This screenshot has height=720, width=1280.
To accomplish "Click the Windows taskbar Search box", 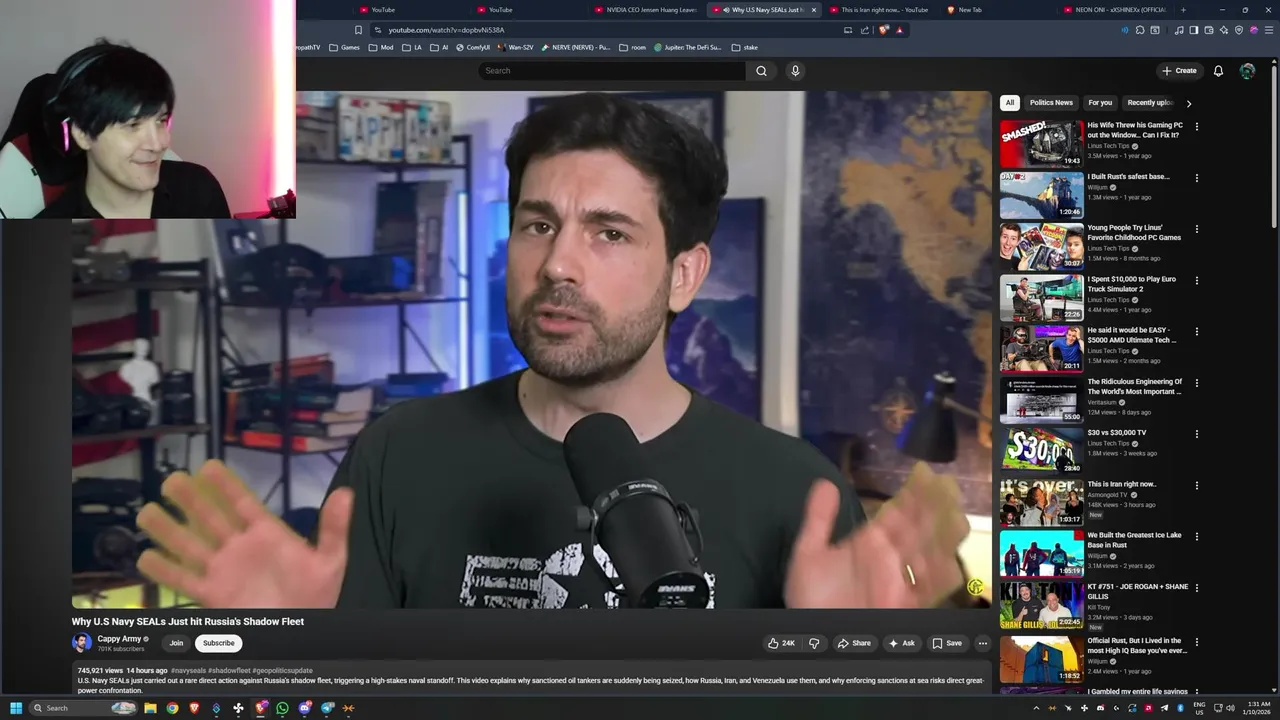I will pos(82,708).
